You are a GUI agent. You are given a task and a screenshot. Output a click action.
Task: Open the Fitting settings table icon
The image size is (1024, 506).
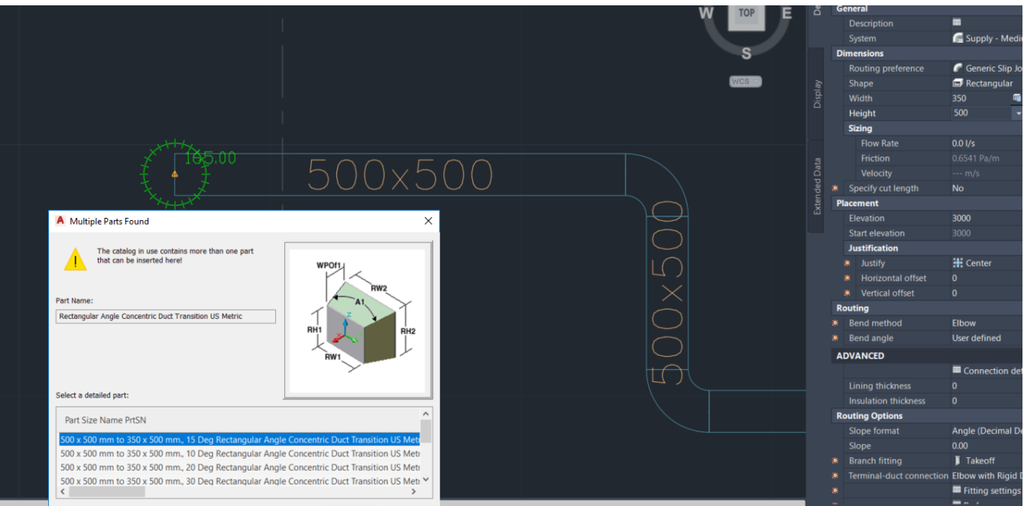pos(957,490)
